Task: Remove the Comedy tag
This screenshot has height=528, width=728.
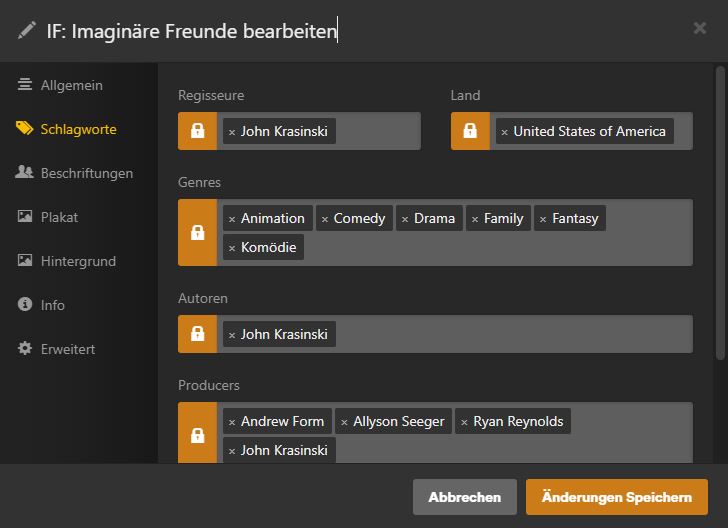Action: (325, 219)
